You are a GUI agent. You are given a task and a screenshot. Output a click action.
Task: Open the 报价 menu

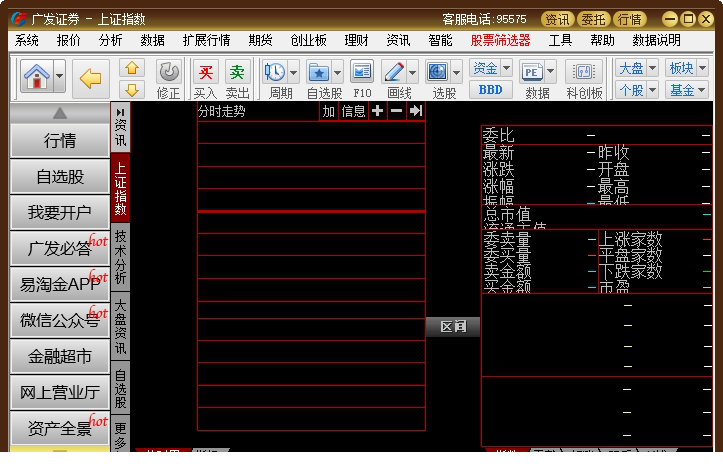click(69, 41)
